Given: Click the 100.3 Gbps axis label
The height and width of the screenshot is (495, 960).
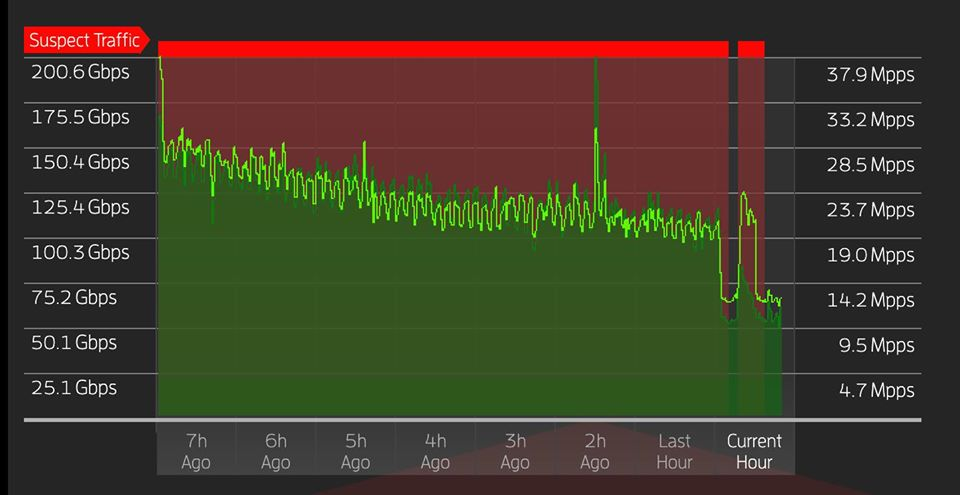Looking at the screenshot, I should (x=80, y=252).
